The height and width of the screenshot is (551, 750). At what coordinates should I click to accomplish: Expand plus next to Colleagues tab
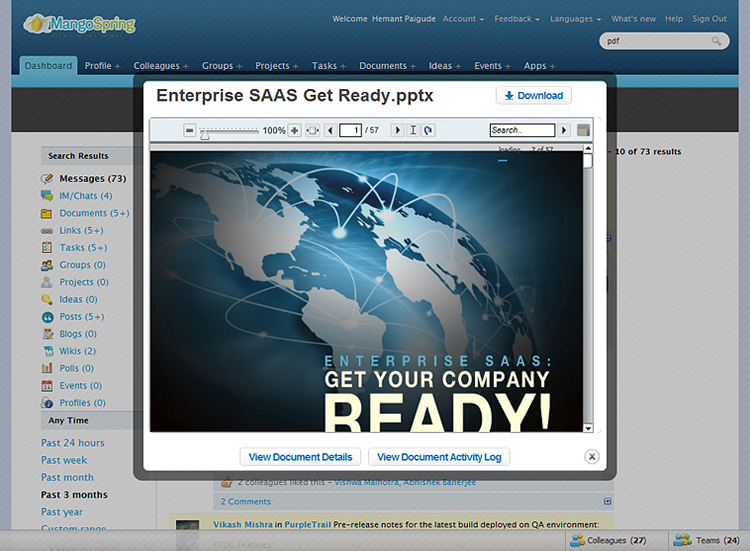186,66
